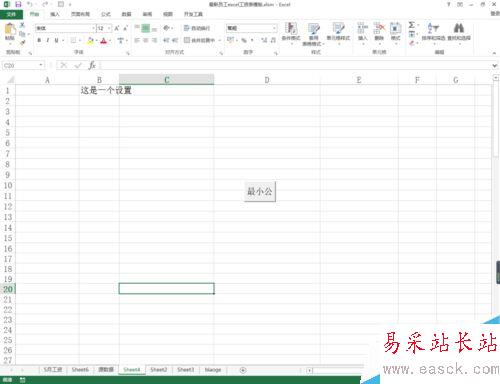
Task: Decrease decimal places
Action: pos(273,40)
